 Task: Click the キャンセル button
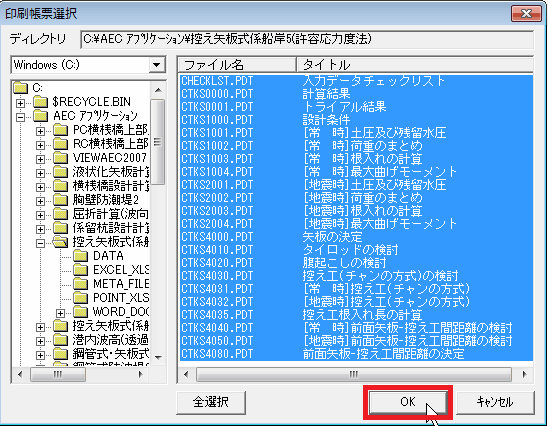coord(495,402)
